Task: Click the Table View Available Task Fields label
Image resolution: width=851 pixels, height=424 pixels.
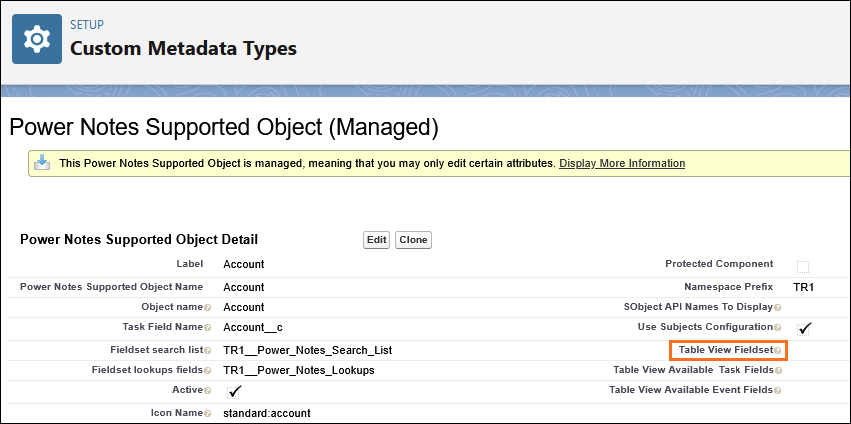Action: coord(693,370)
